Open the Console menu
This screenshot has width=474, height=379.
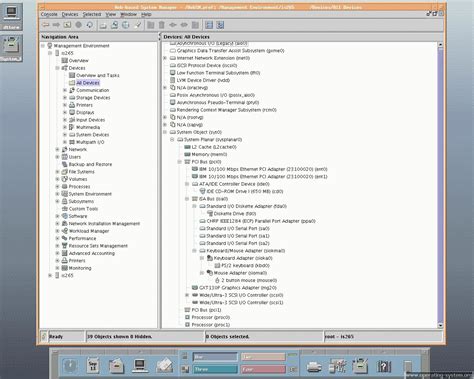[49, 14]
